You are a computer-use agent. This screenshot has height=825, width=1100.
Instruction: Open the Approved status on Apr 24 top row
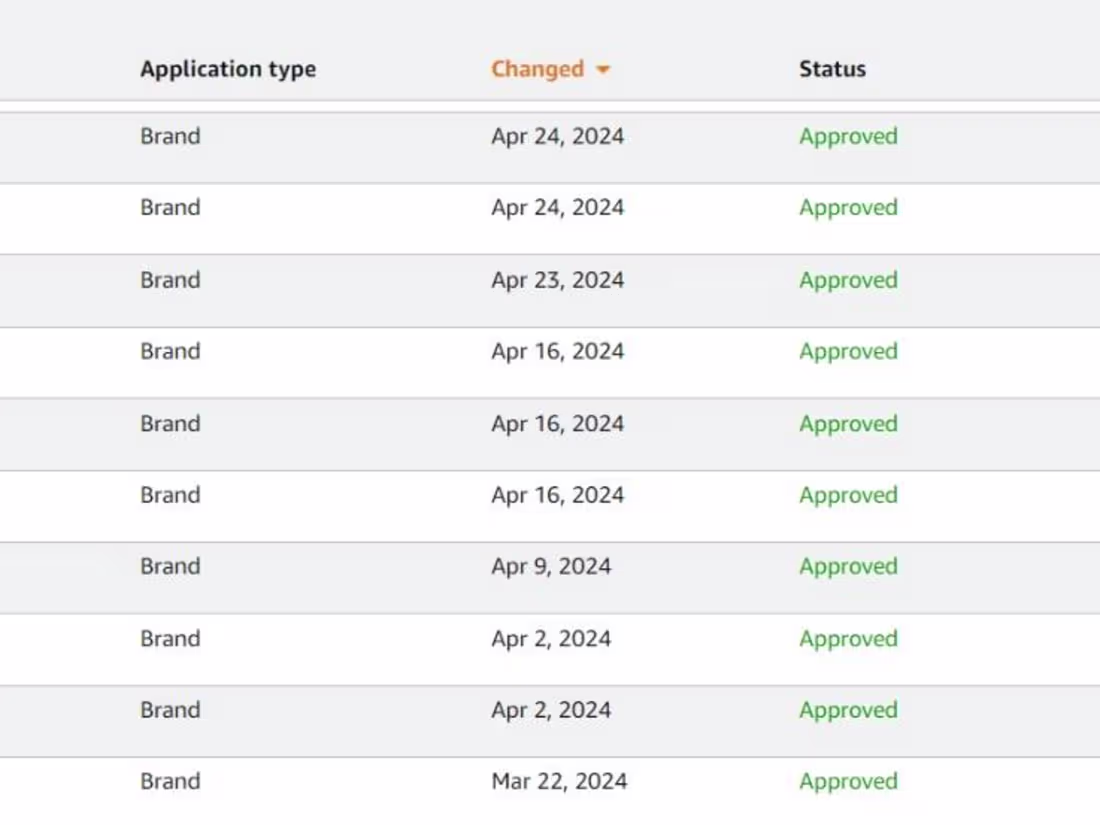848,136
